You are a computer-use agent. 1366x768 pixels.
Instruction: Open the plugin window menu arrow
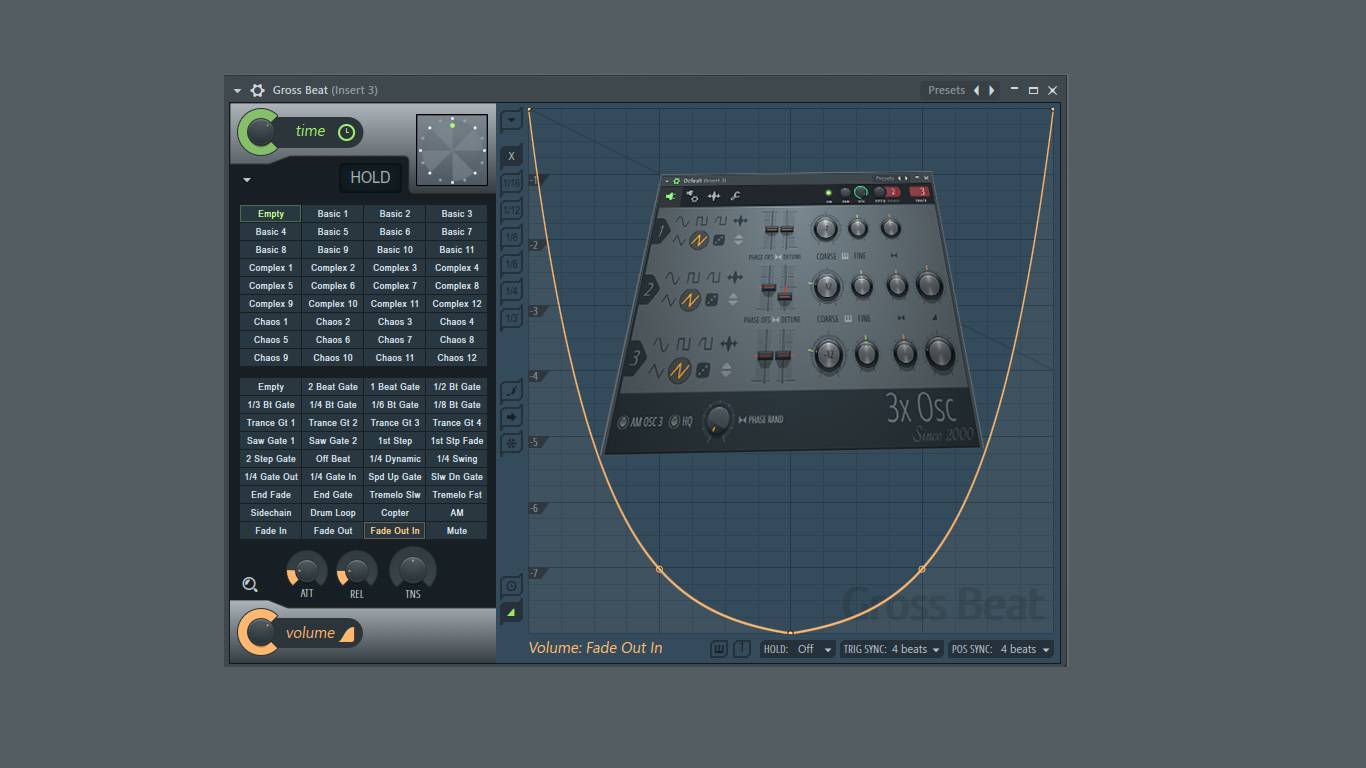click(238, 91)
